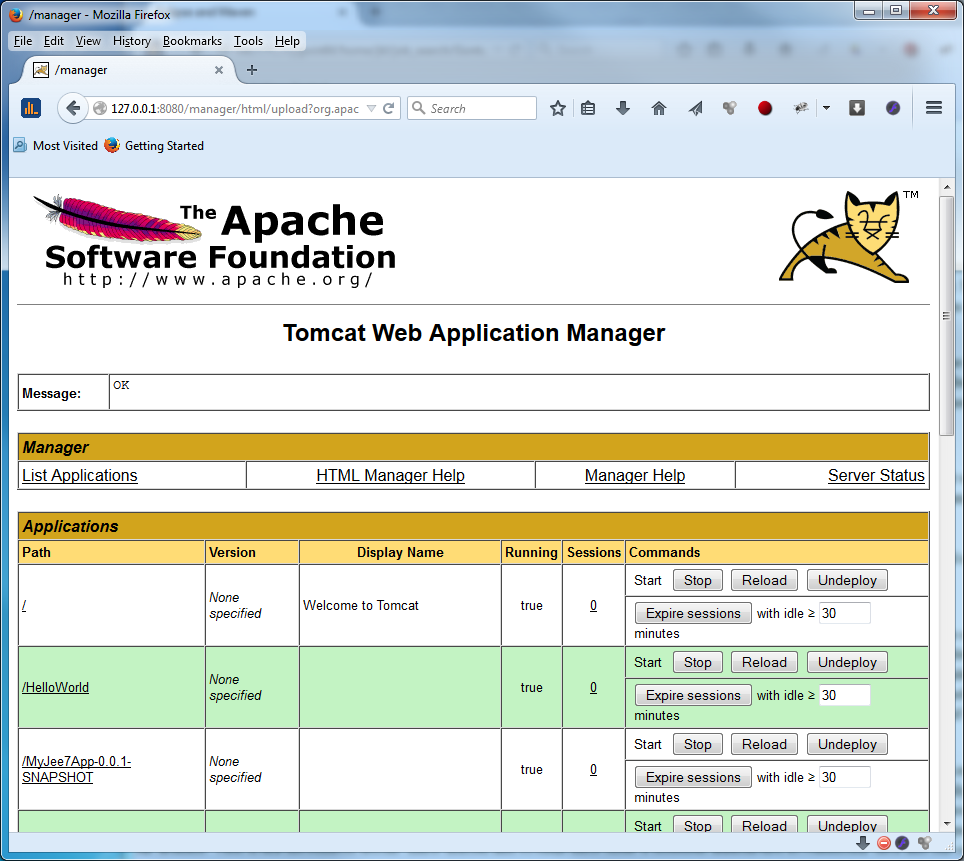This screenshot has height=861, width=964.
Task: Open a new tab with plus button
Action: [252, 70]
